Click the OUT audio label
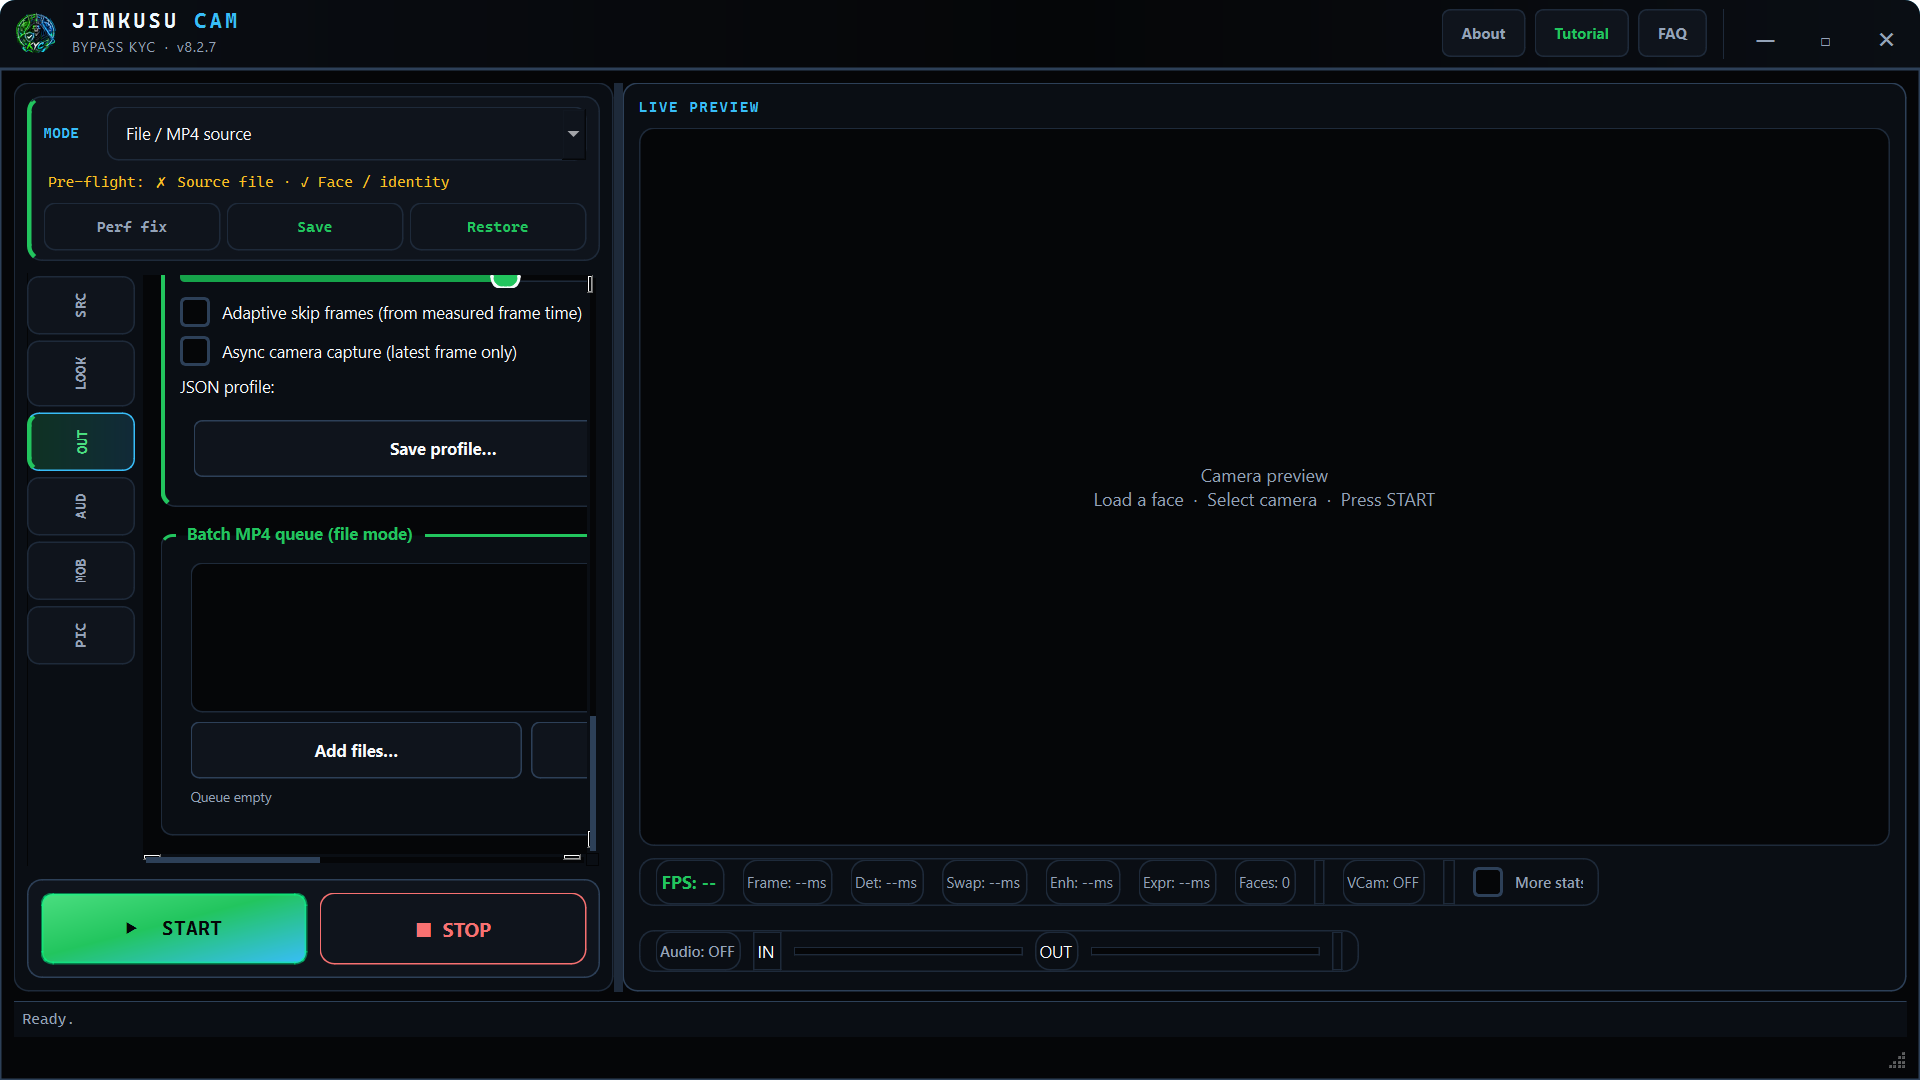This screenshot has height=1080, width=1920. point(1056,952)
